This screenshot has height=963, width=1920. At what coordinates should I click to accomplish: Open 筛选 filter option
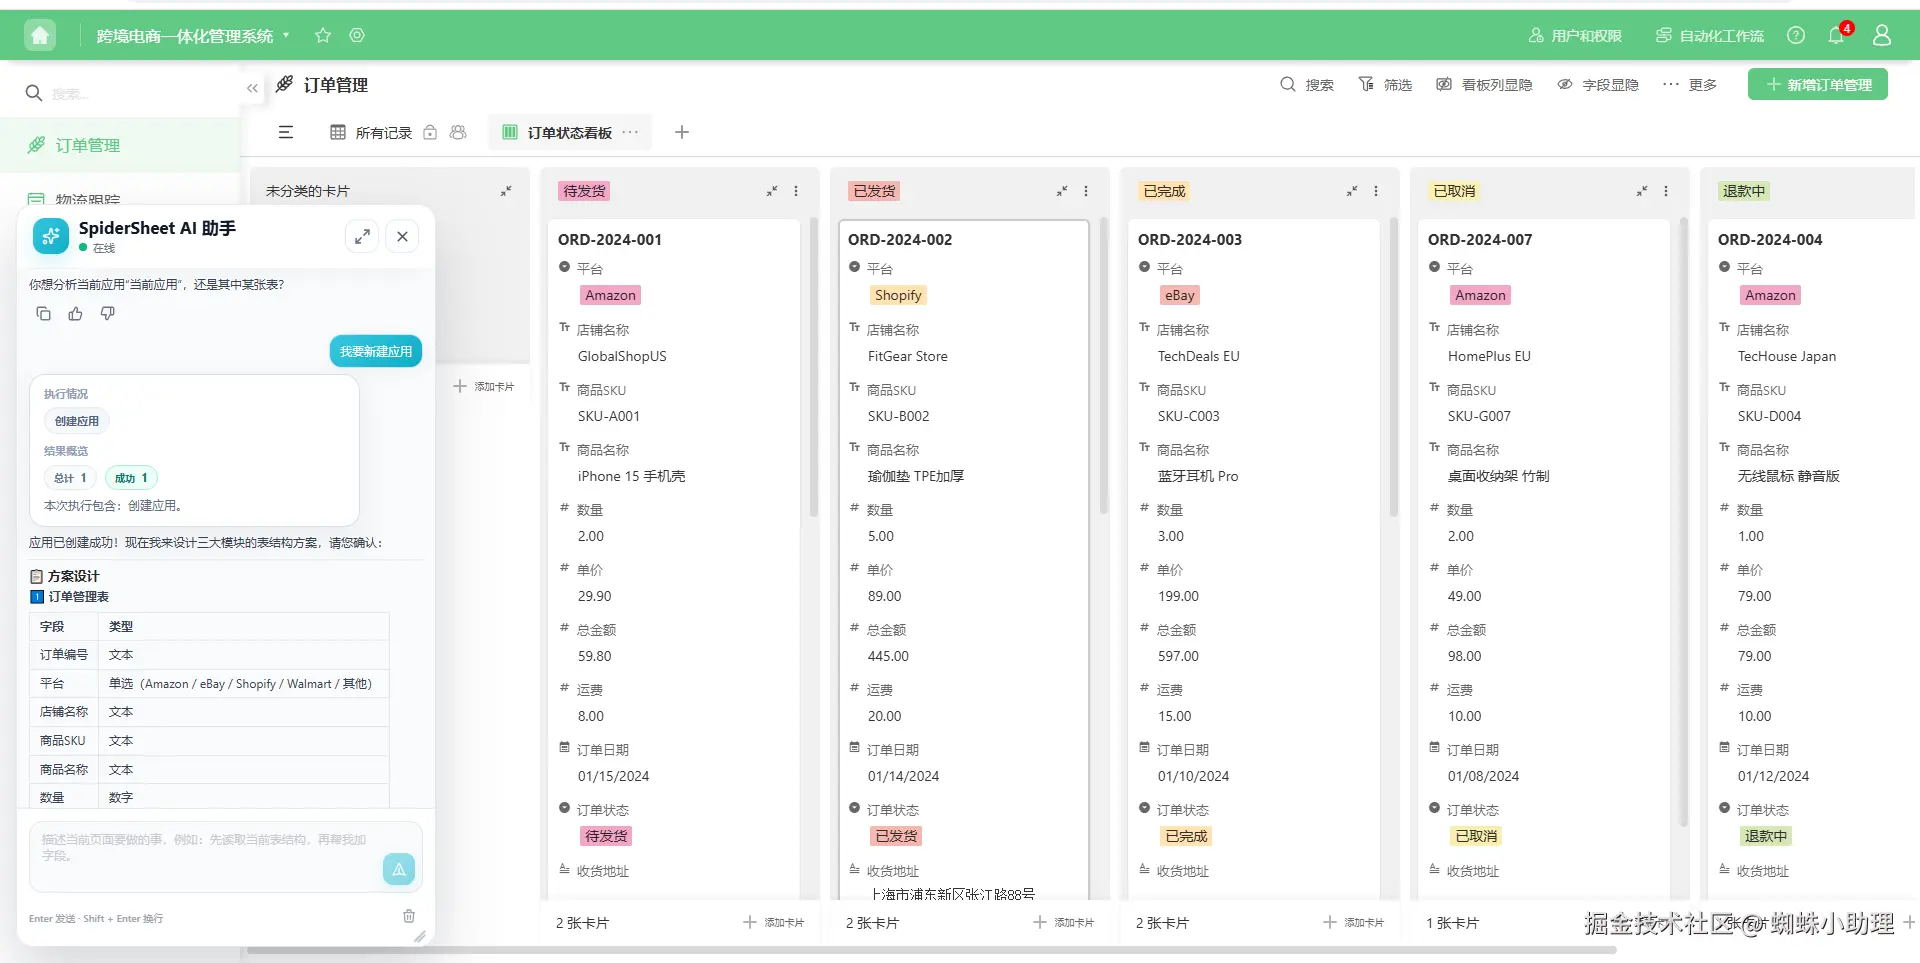click(x=1385, y=85)
